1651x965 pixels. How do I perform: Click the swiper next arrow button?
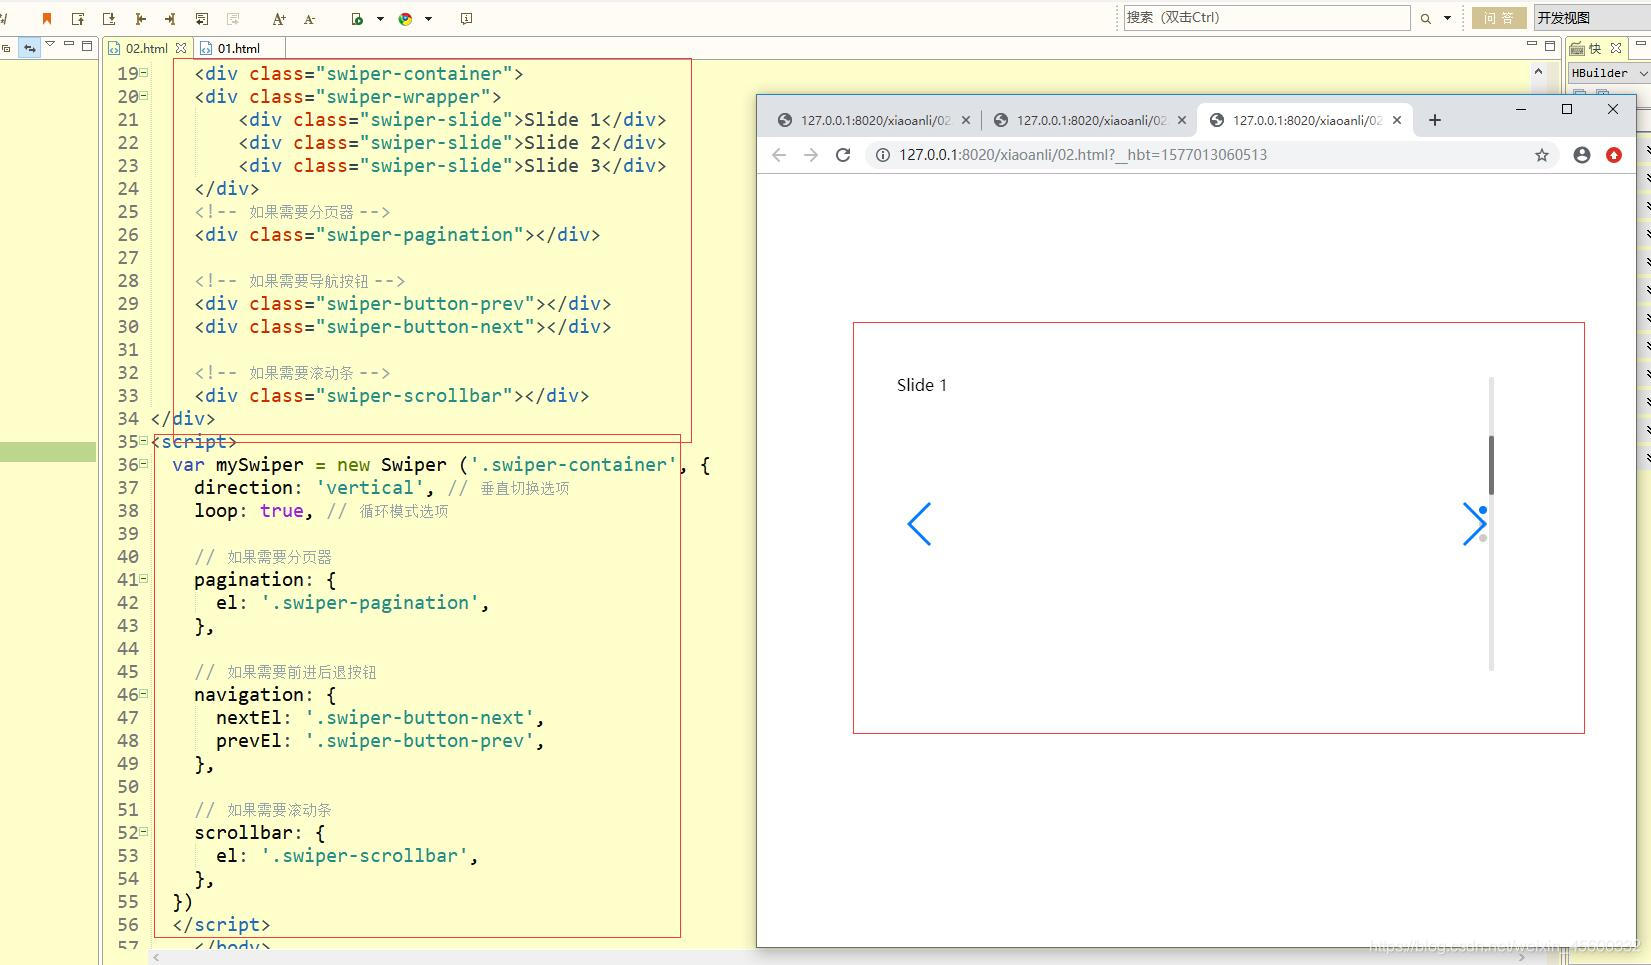[x=1473, y=524]
